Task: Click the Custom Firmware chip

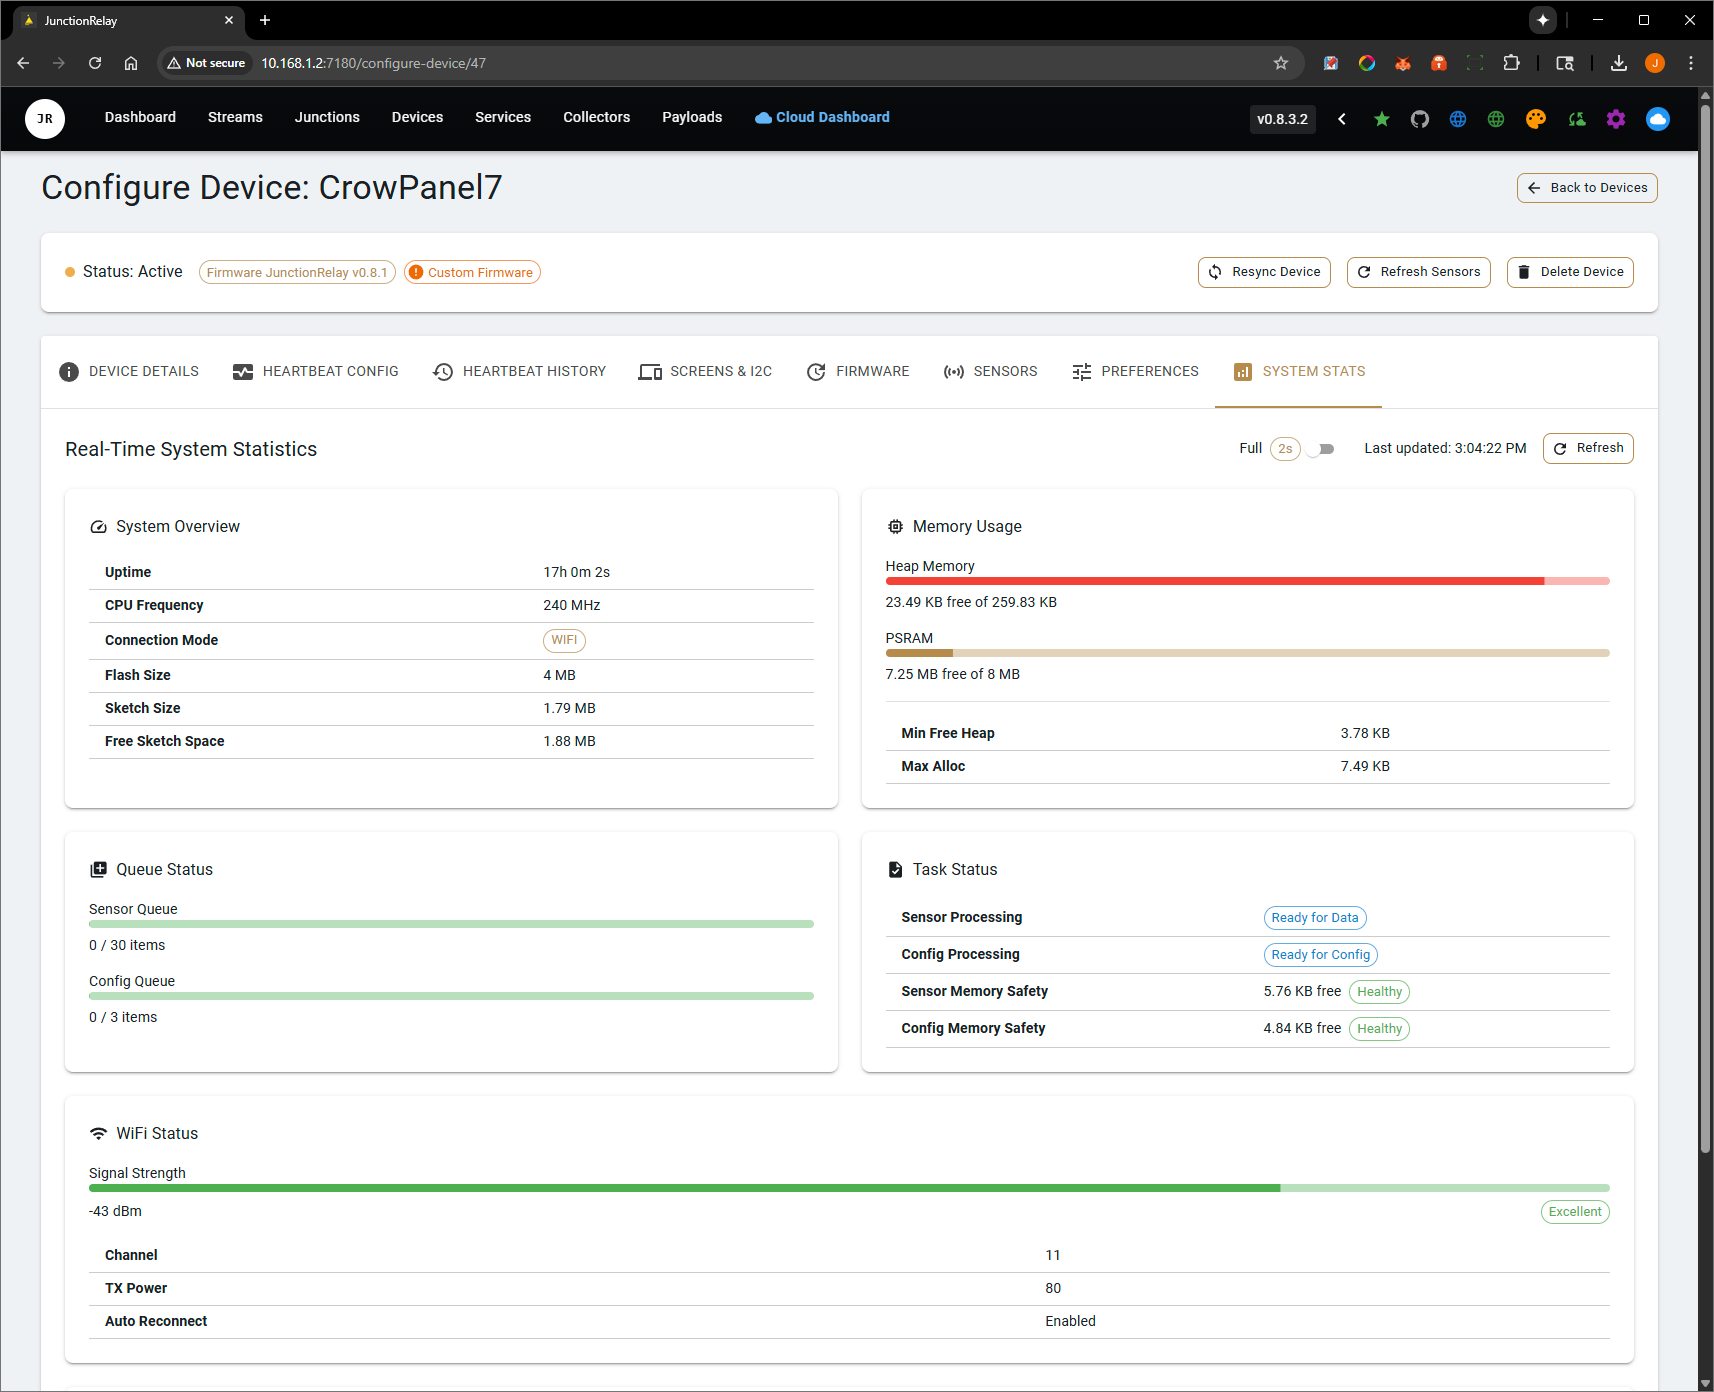Action: [x=472, y=272]
